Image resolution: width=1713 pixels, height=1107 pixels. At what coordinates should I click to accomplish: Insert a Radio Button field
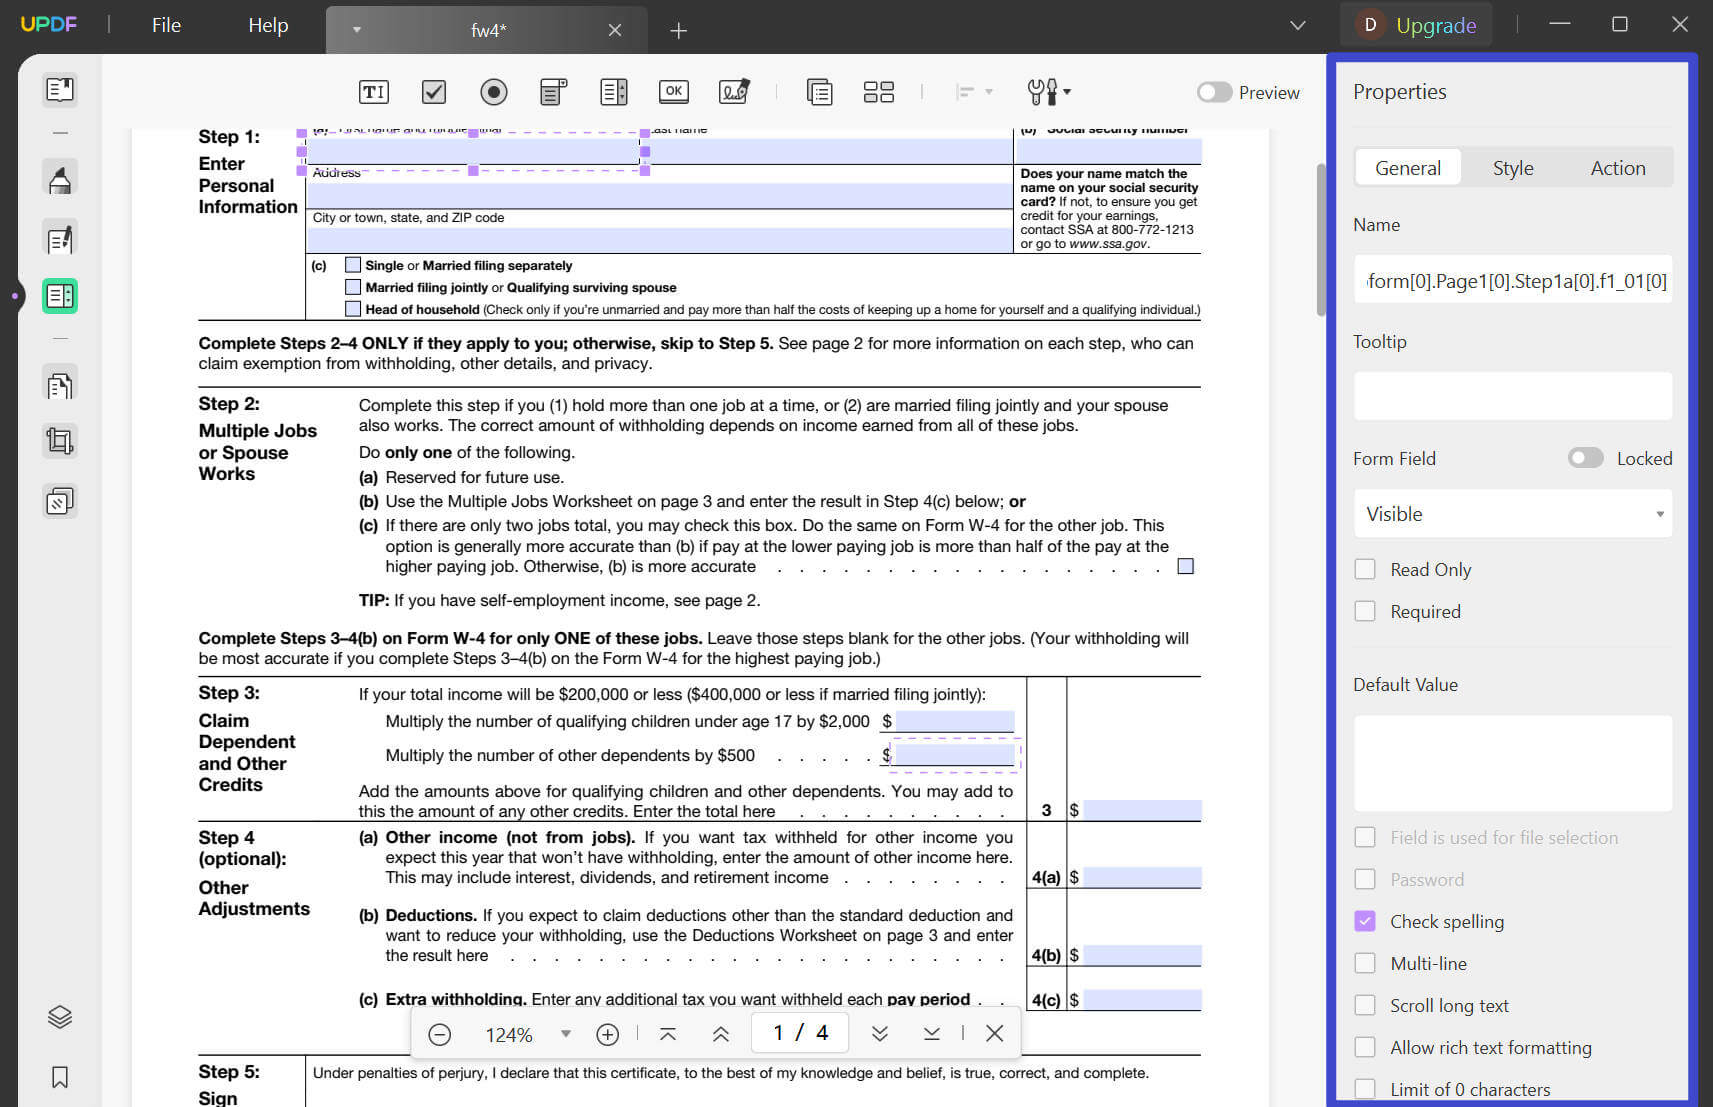(x=493, y=91)
